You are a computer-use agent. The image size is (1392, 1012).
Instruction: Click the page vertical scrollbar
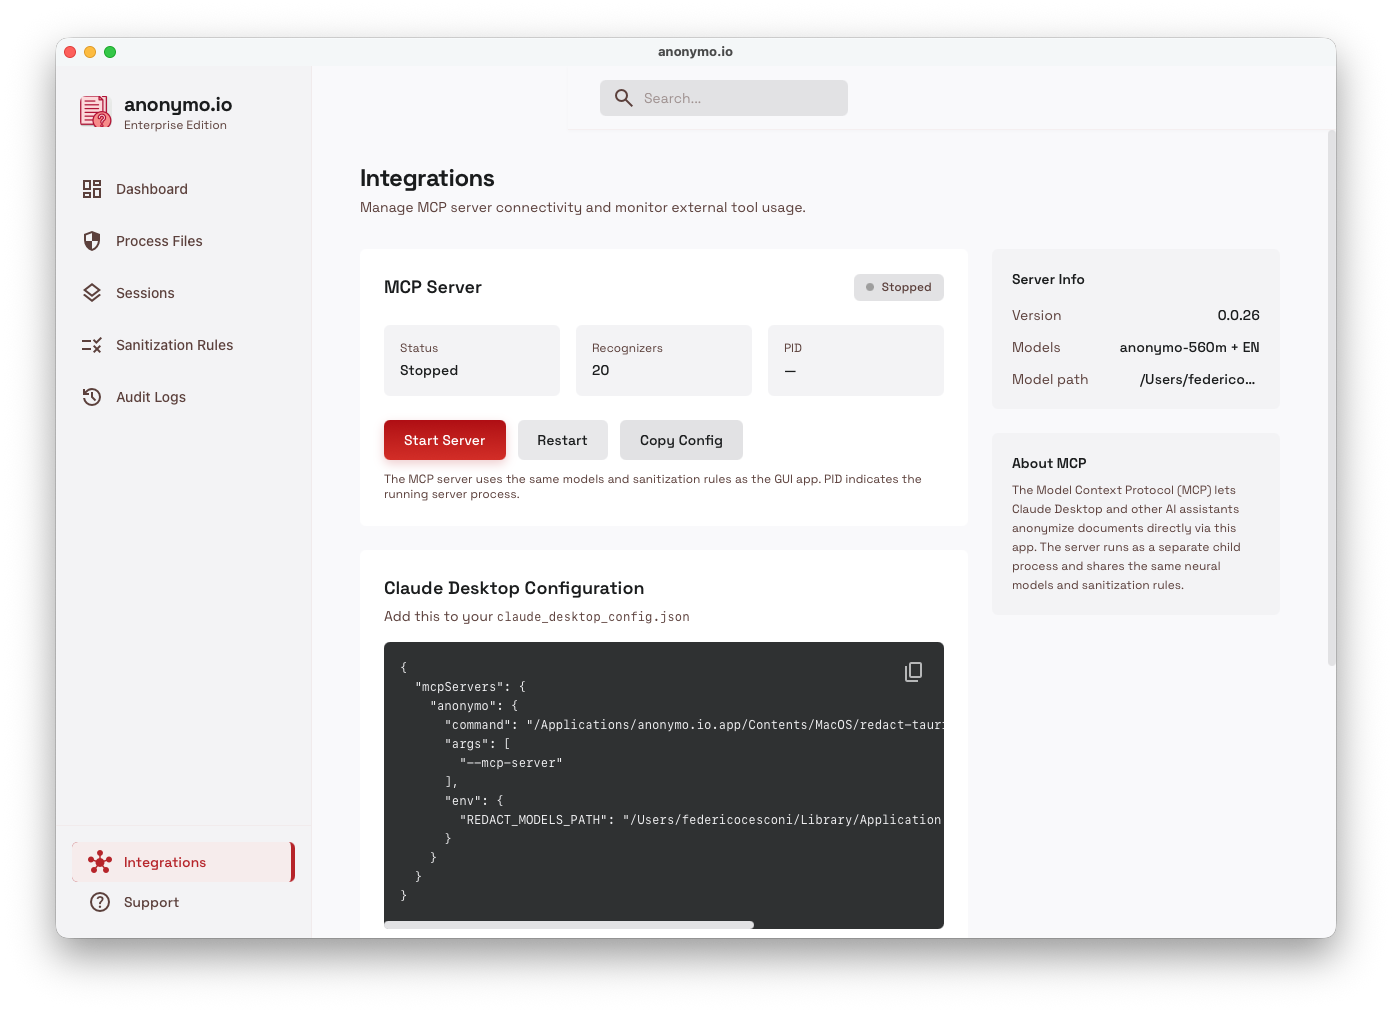1331,398
